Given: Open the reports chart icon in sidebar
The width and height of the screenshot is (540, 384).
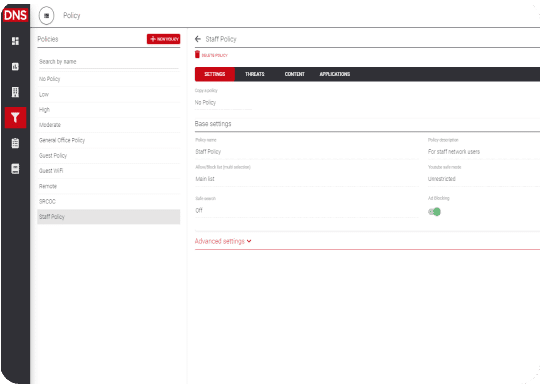Looking at the screenshot, I should point(15,66).
